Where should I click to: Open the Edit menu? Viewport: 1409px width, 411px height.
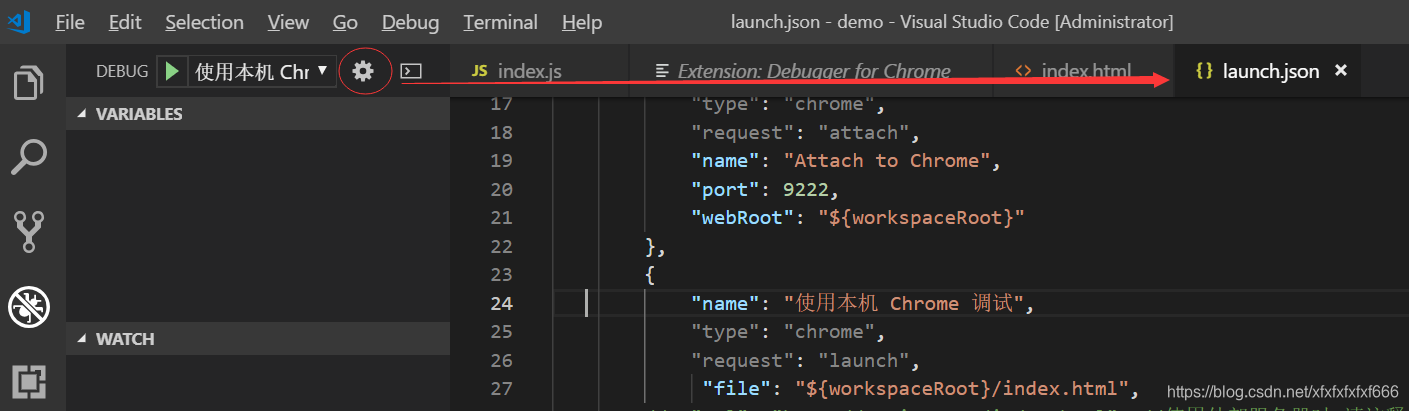(125, 22)
